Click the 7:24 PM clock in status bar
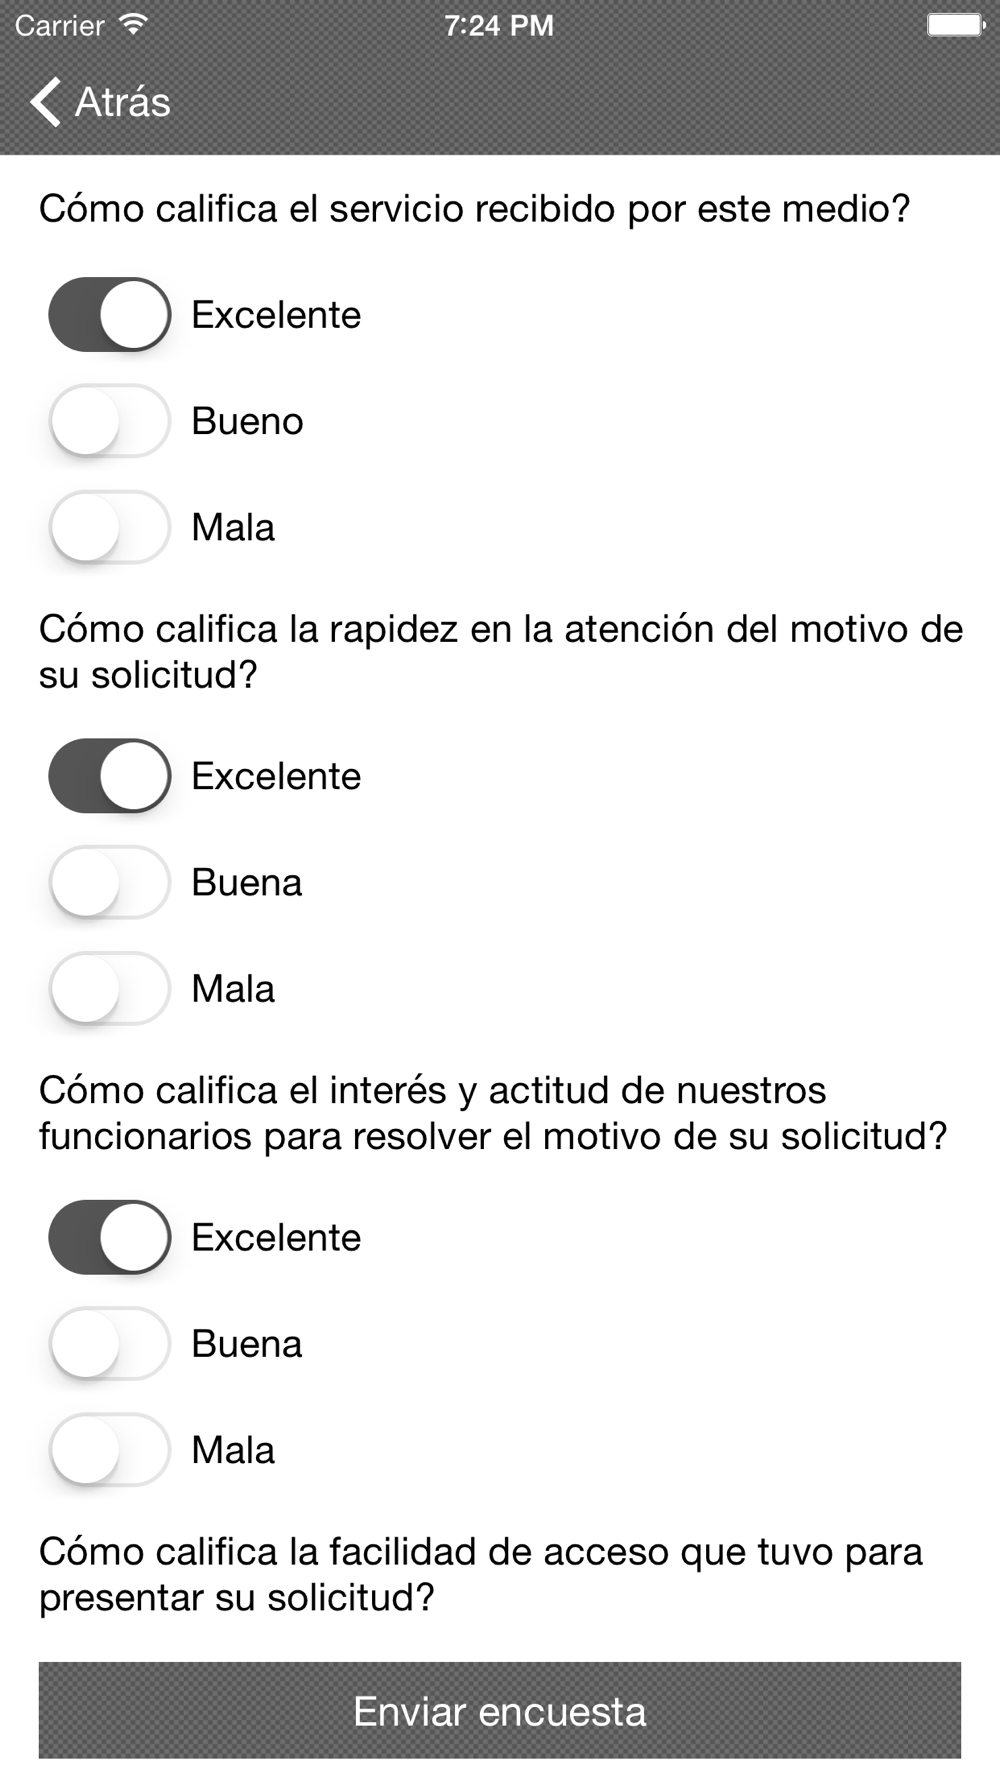 (499, 25)
